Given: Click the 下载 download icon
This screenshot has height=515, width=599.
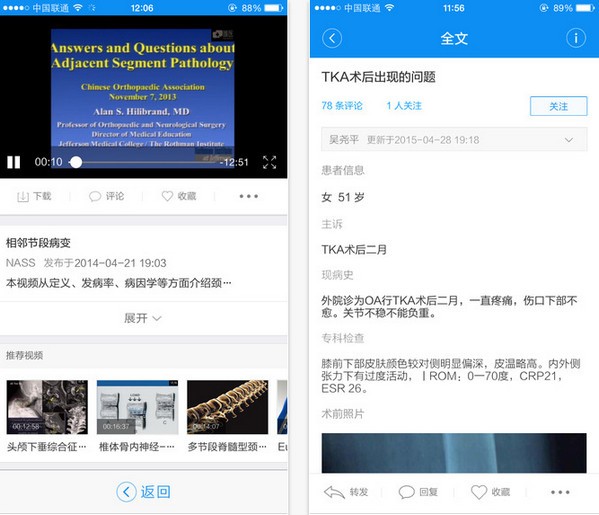Looking at the screenshot, I should pos(23,197).
